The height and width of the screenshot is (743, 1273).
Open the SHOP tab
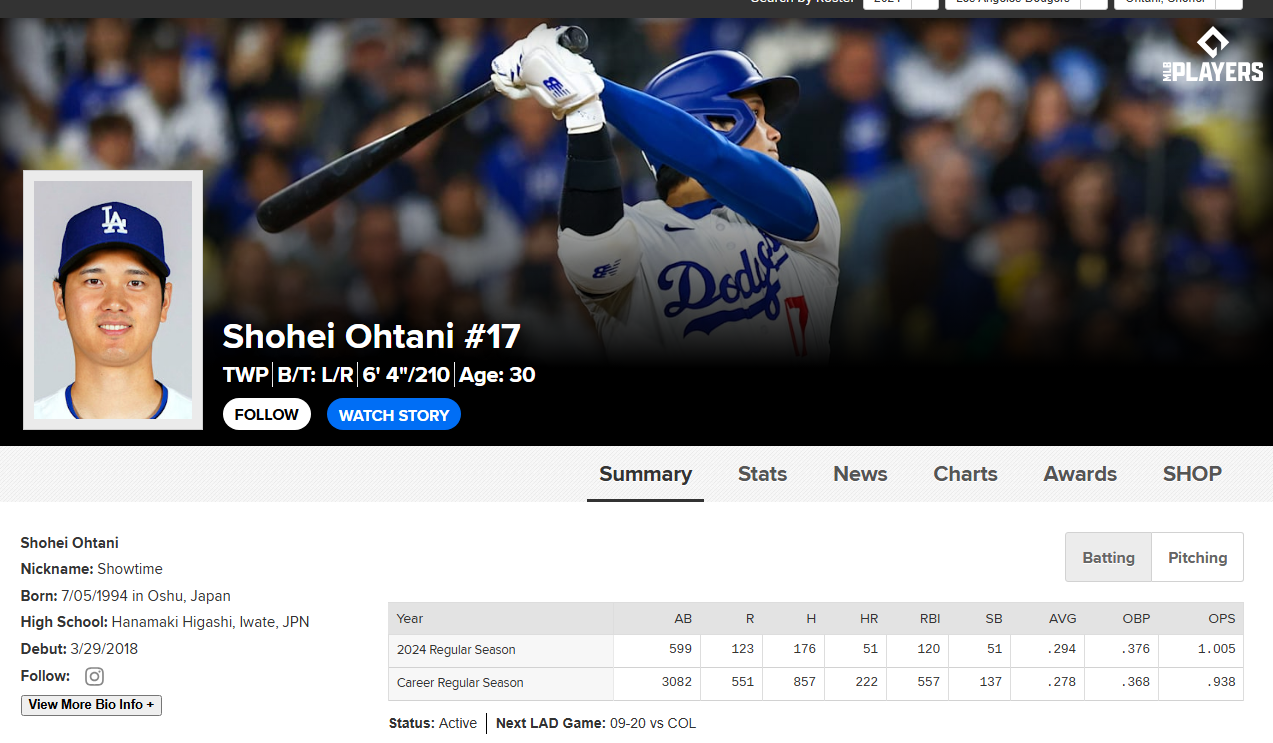pos(1192,474)
